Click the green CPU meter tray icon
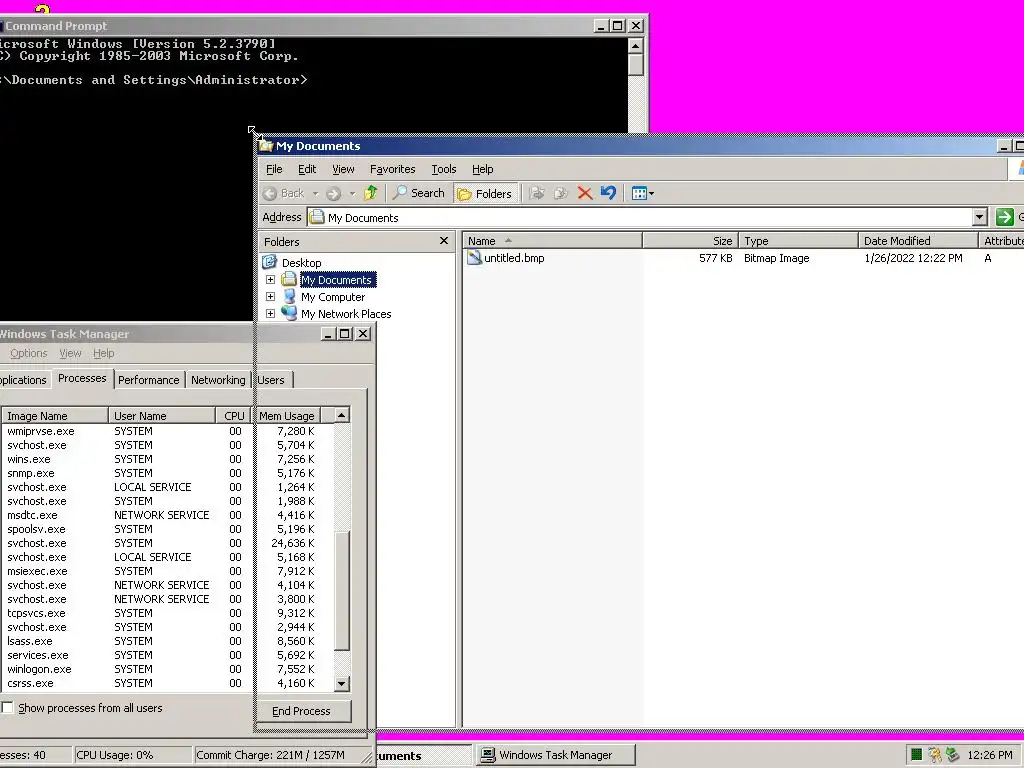Viewport: 1024px width, 768px height. (x=916, y=755)
